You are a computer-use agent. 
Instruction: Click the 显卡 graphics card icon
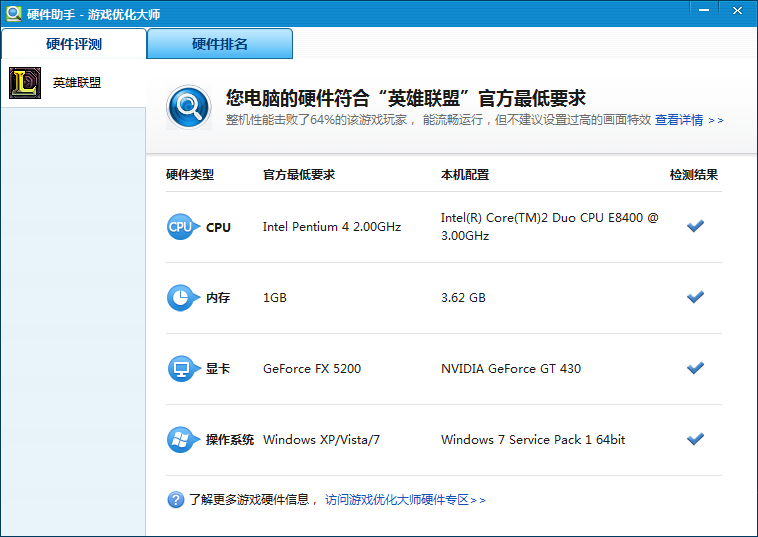coord(183,368)
